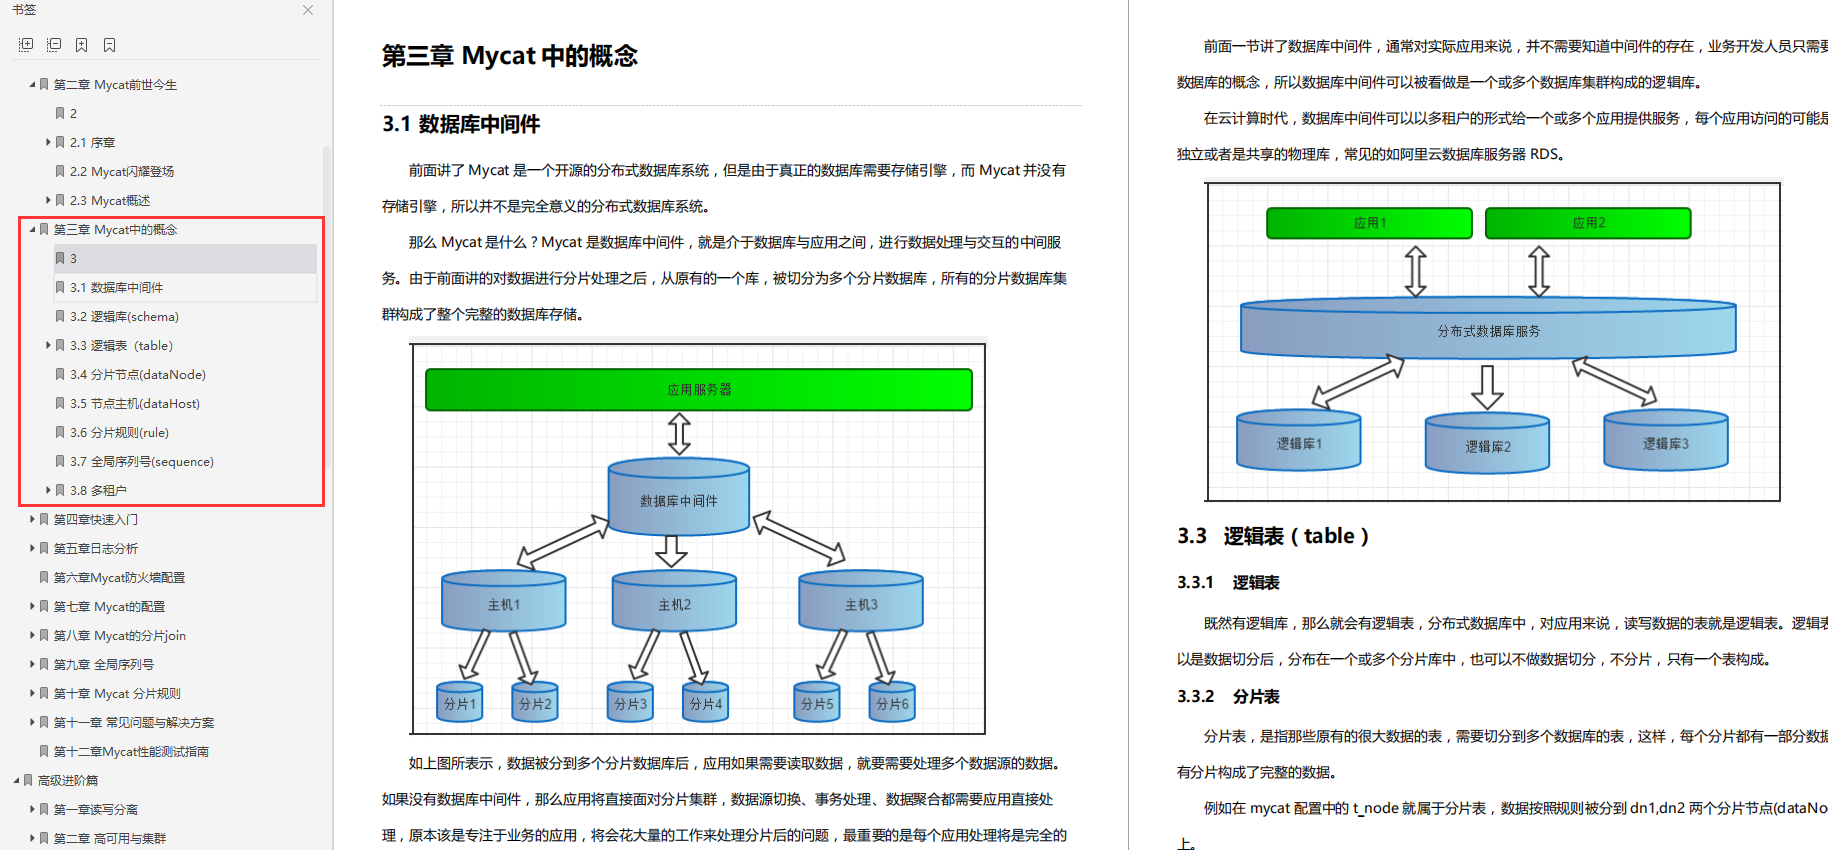This screenshot has width=1828, height=850.
Task: Expand the 第十章 Mycat 分片规则 bookmark
Action: [32, 694]
